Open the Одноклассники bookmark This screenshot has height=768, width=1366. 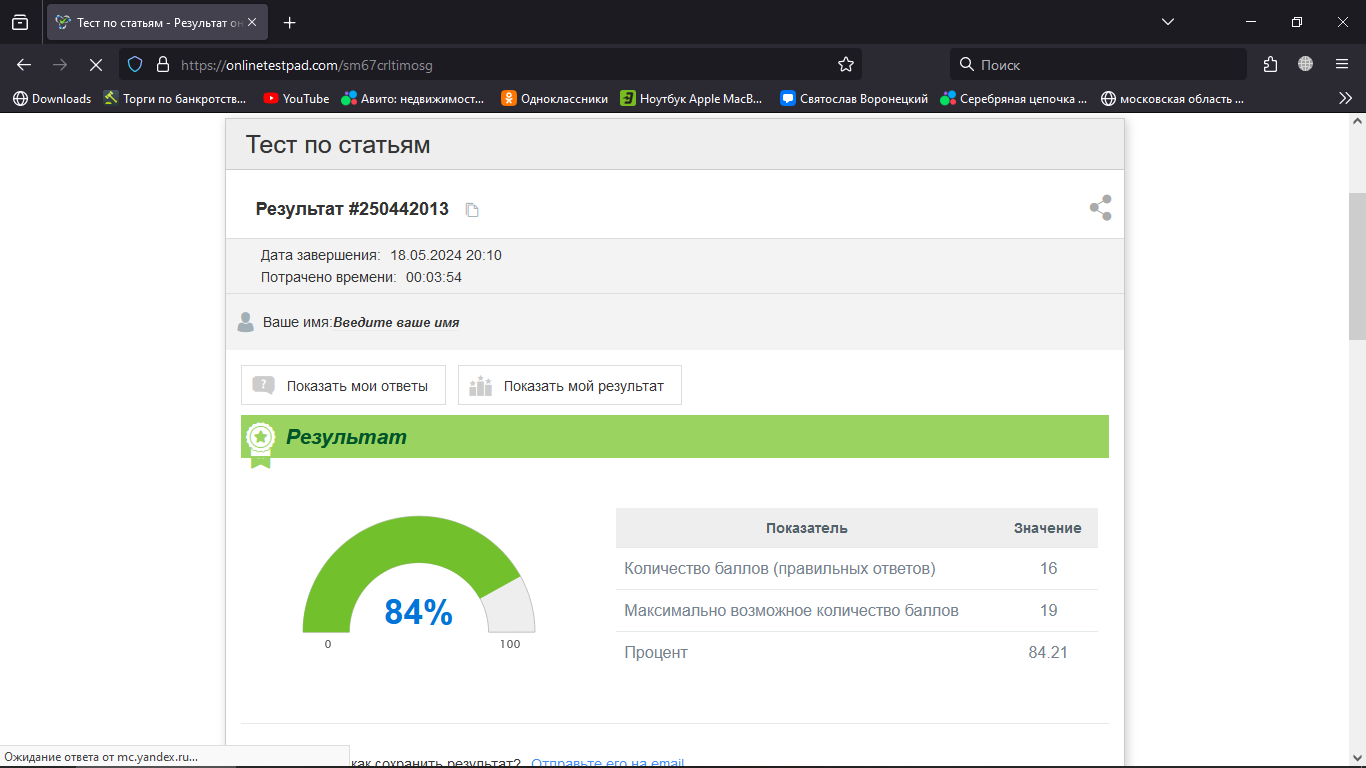(x=555, y=98)
